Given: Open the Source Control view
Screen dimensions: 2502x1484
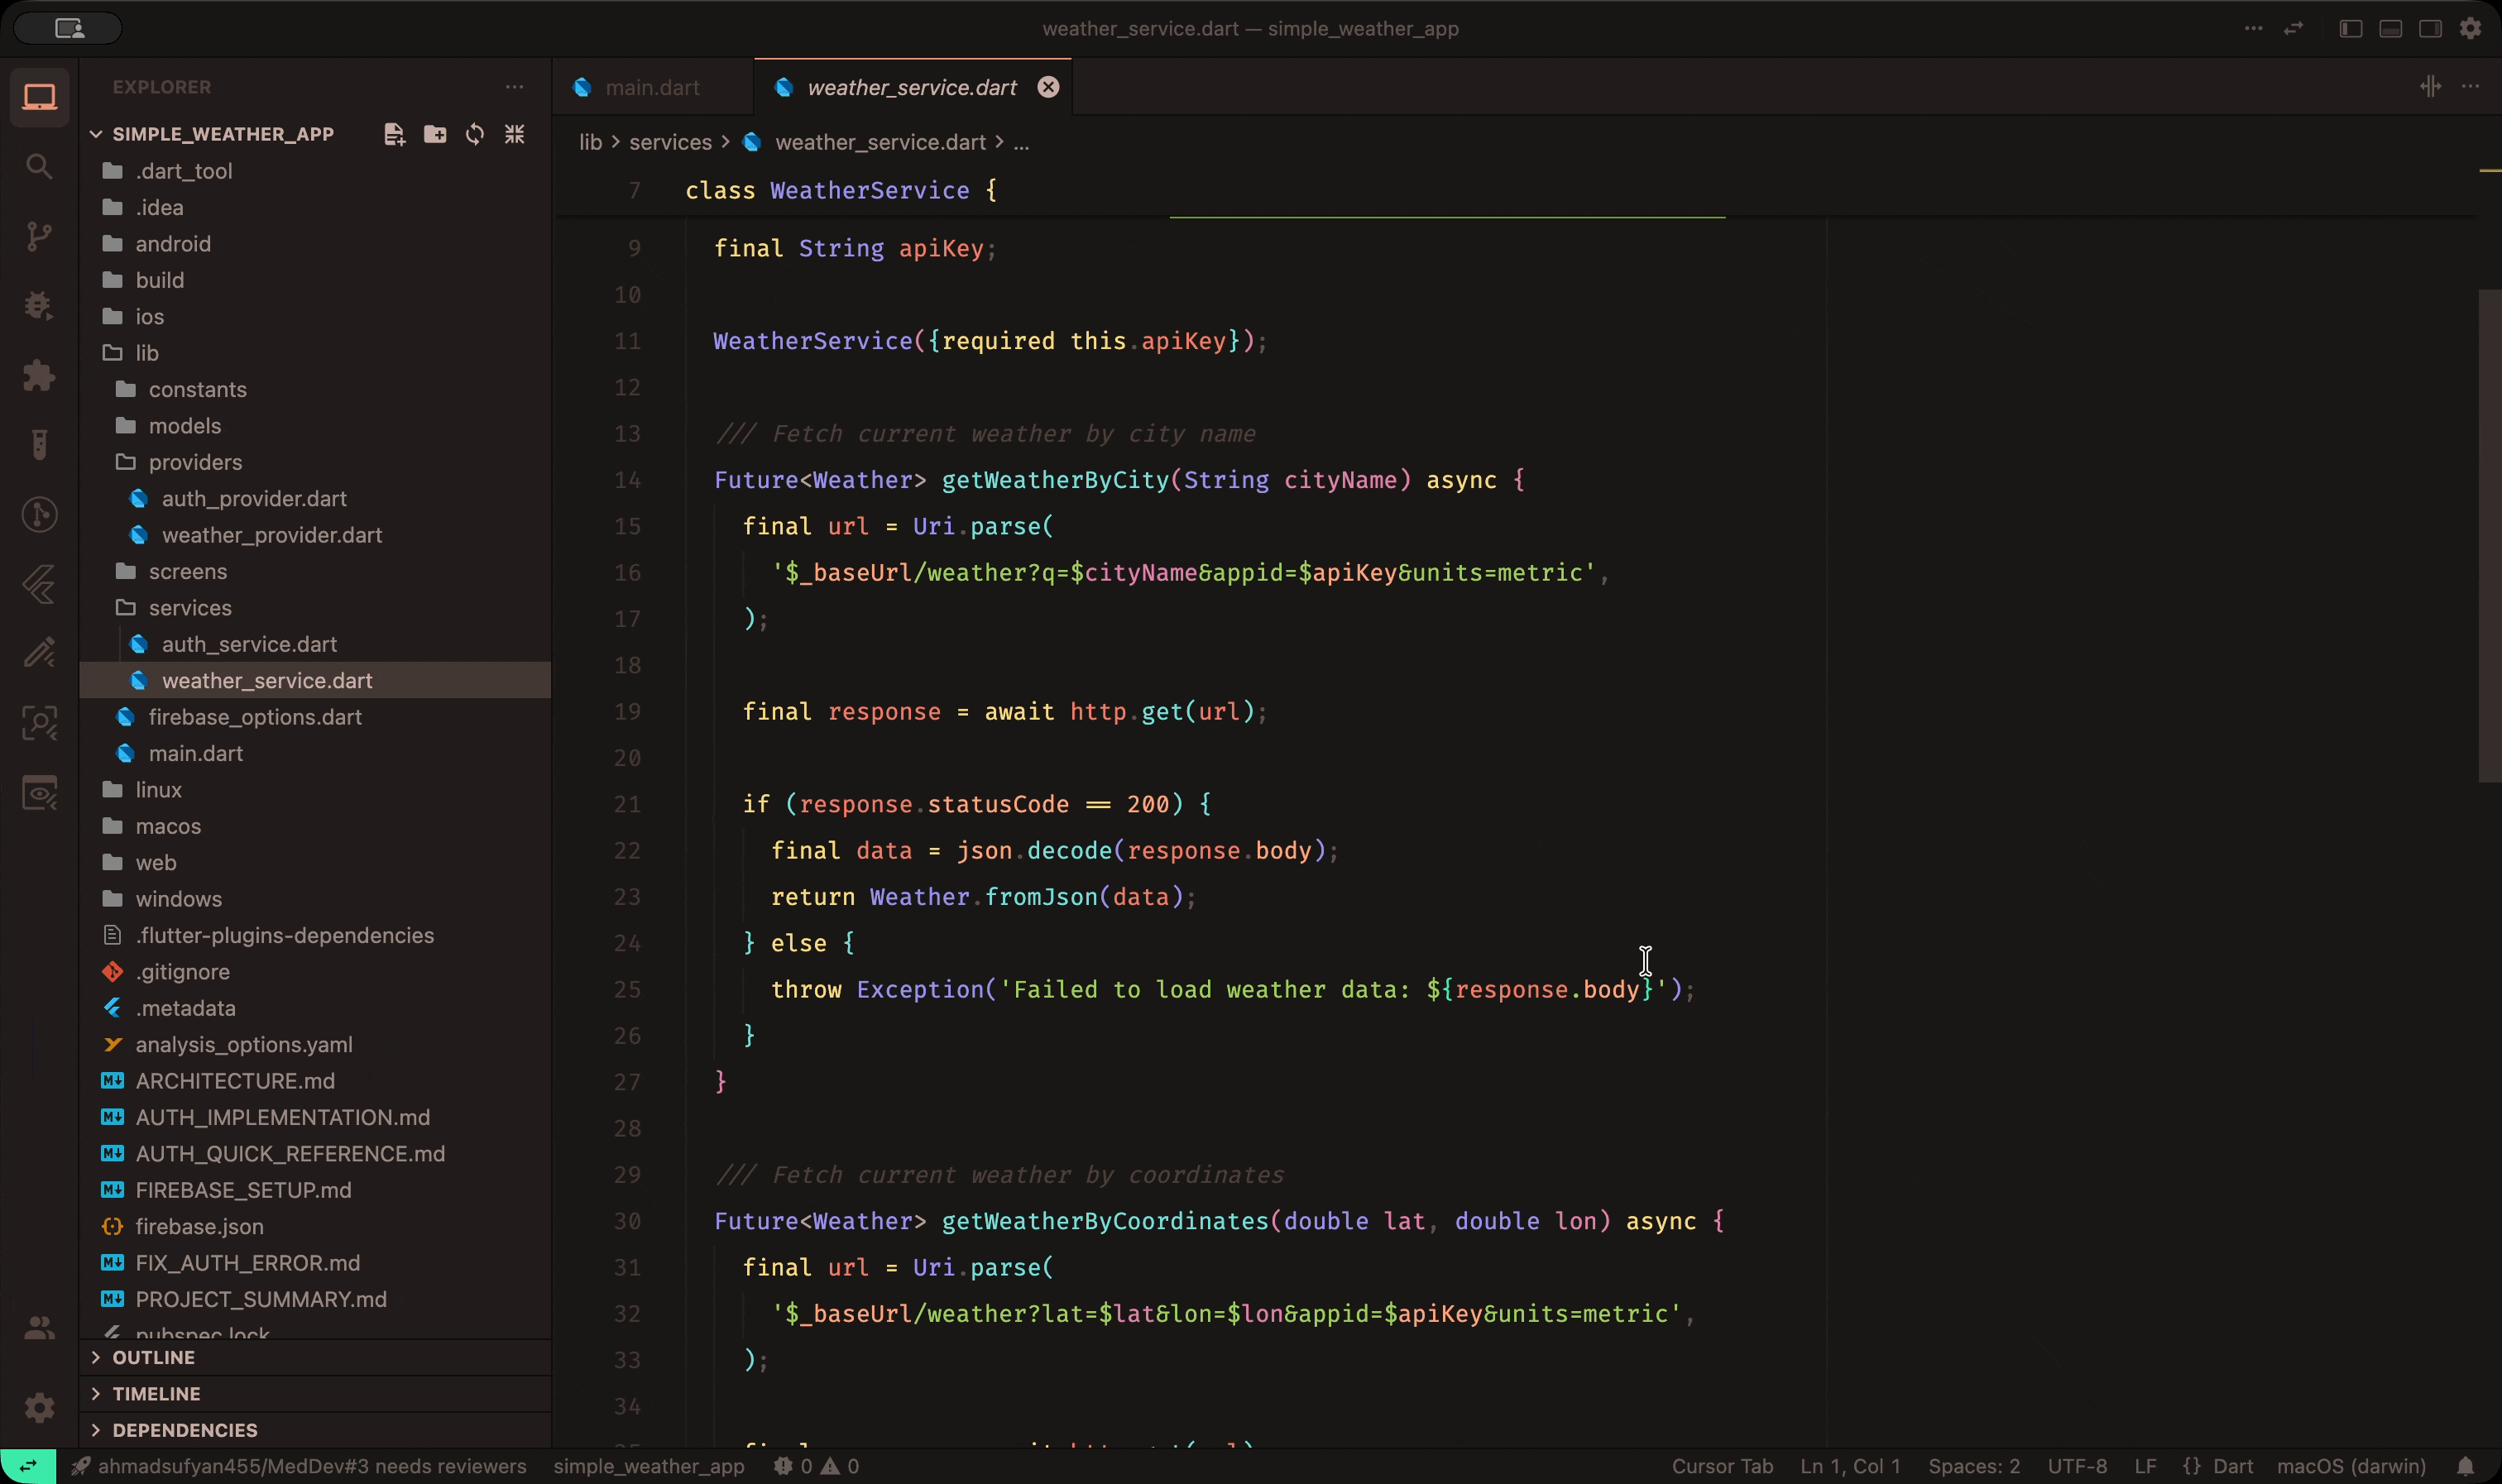Looking at the screenshot, I should [40, 235].
